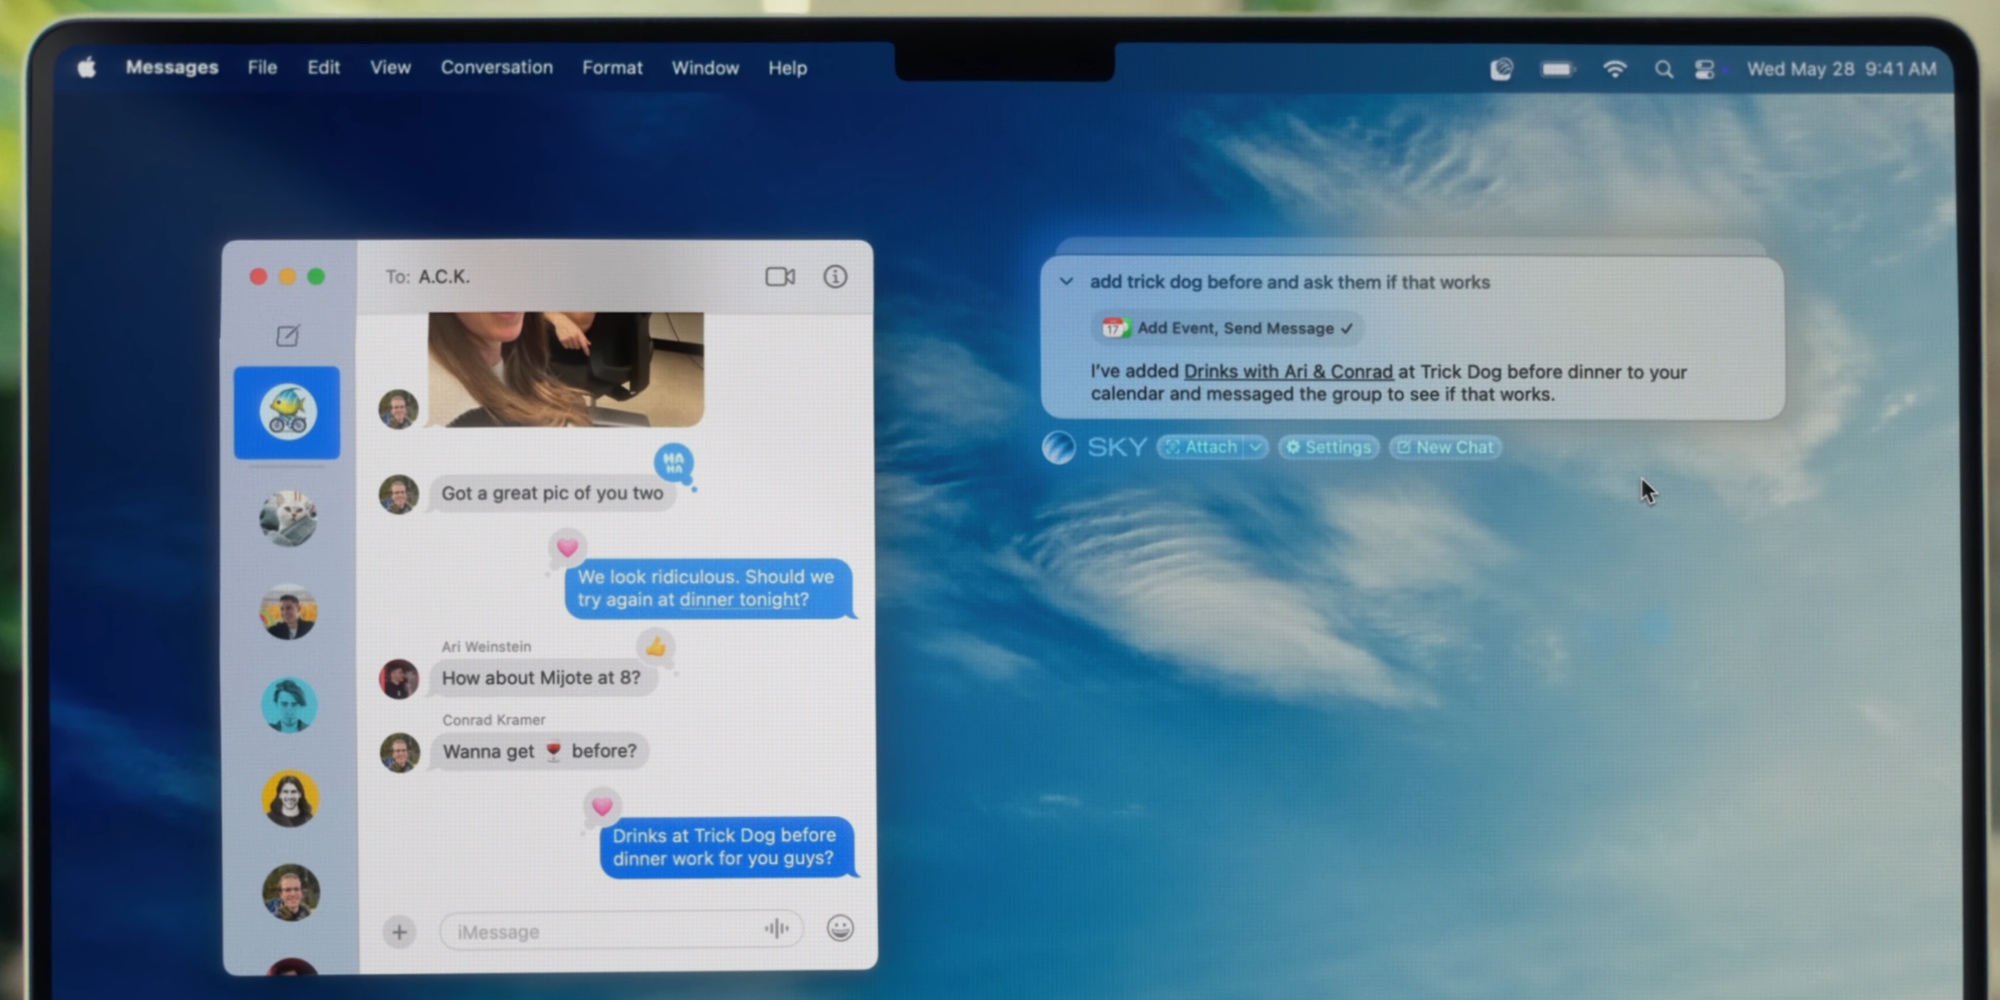Open the Wi-Fi status menu
This screenshot has height=1000, width=2000.
[x=1615, y=69]
